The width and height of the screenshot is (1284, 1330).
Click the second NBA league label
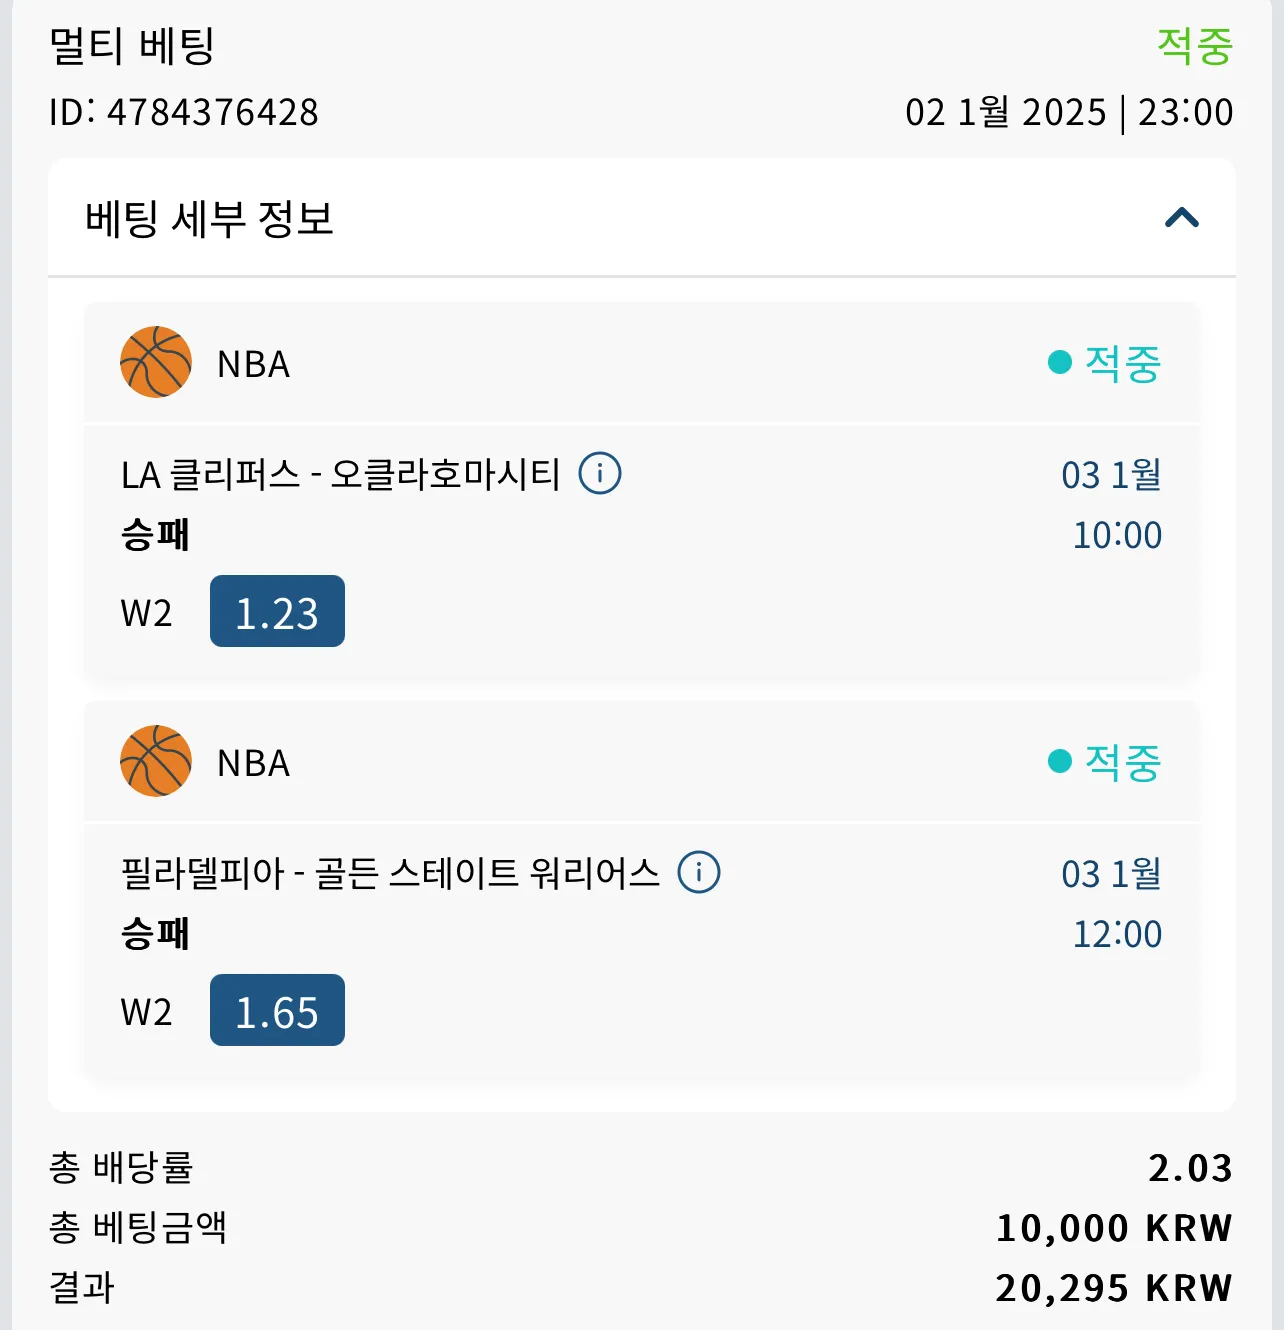click(x=254, y=763)
